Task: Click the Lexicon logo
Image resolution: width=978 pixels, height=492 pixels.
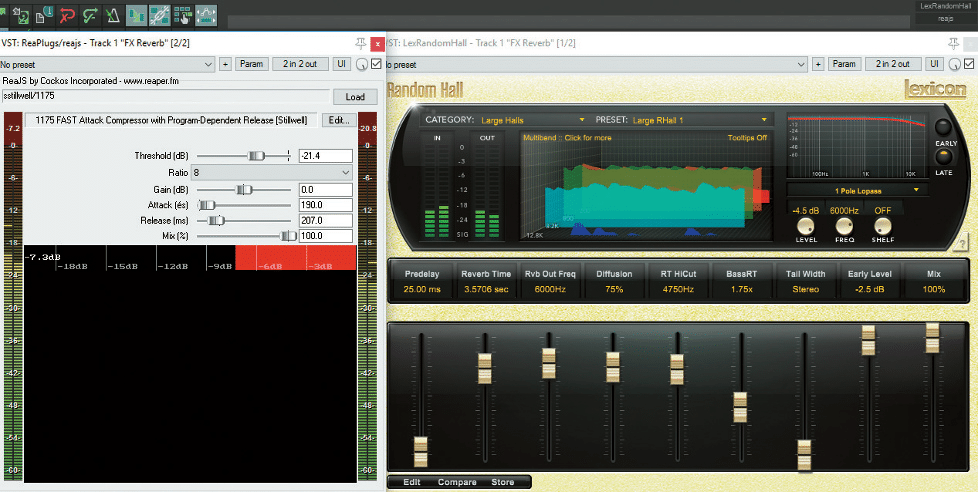Action: (935, 89)
